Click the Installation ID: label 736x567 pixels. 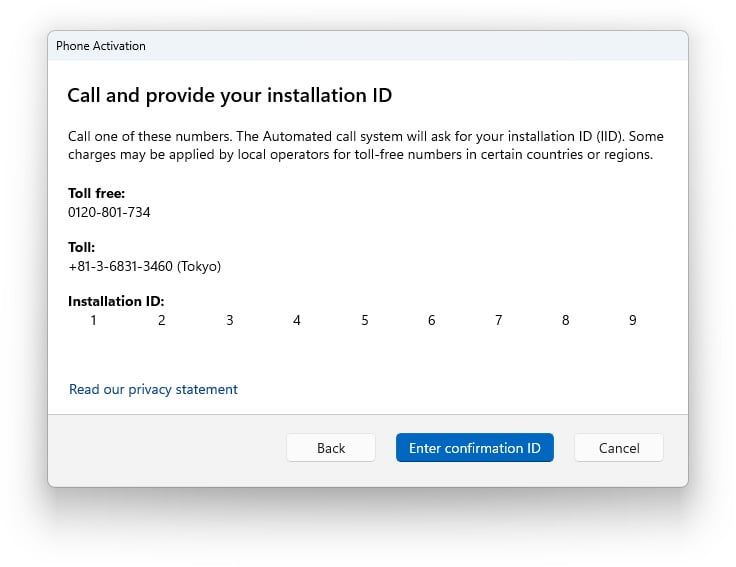click(x=116, y=301)
